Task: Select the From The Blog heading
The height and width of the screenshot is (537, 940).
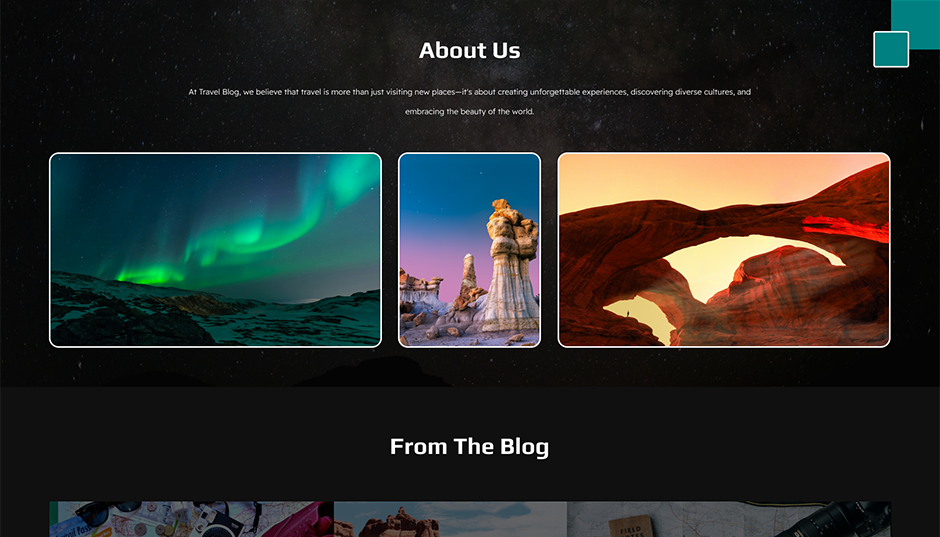Action: click(469, 447)
